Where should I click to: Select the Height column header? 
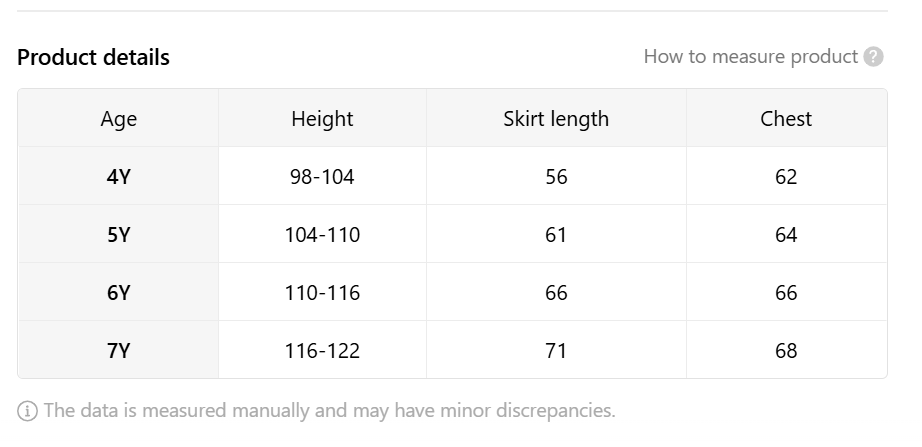(322, 119)
